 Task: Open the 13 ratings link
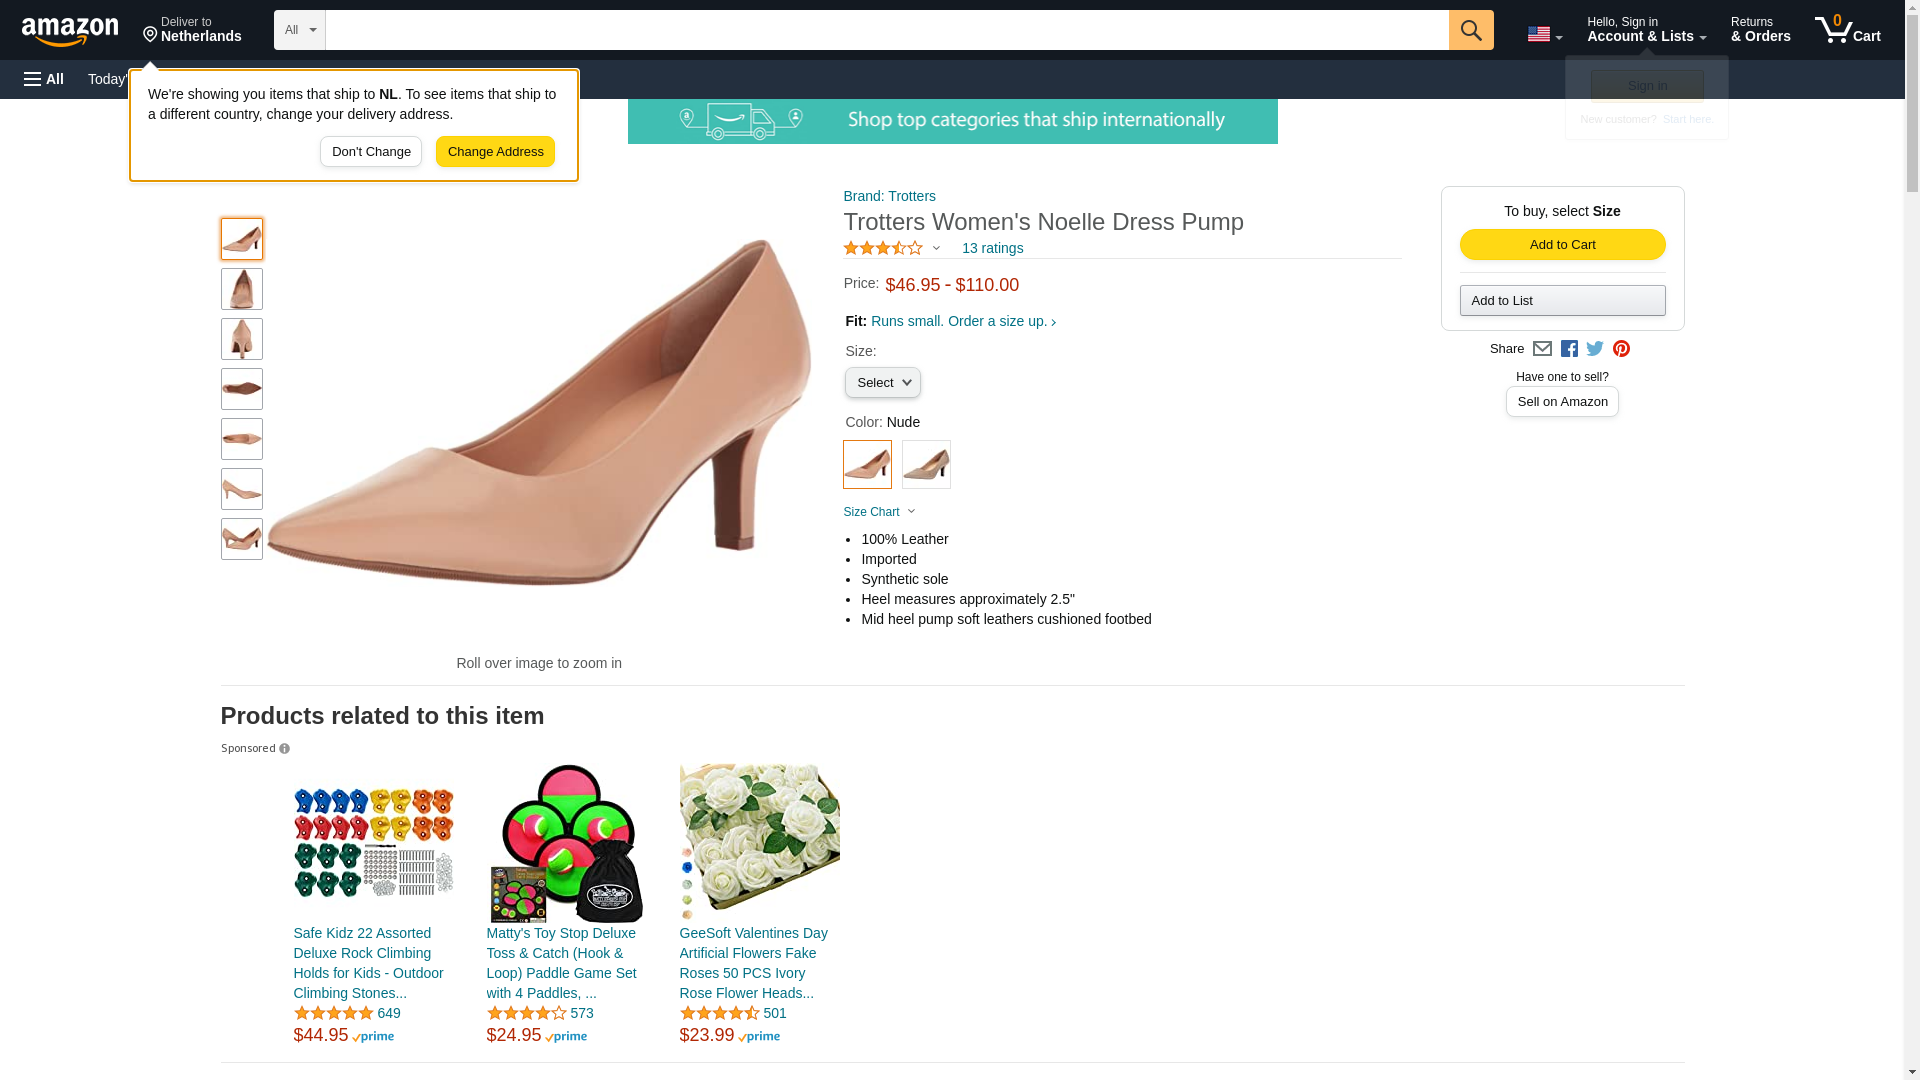coord(992,248)
